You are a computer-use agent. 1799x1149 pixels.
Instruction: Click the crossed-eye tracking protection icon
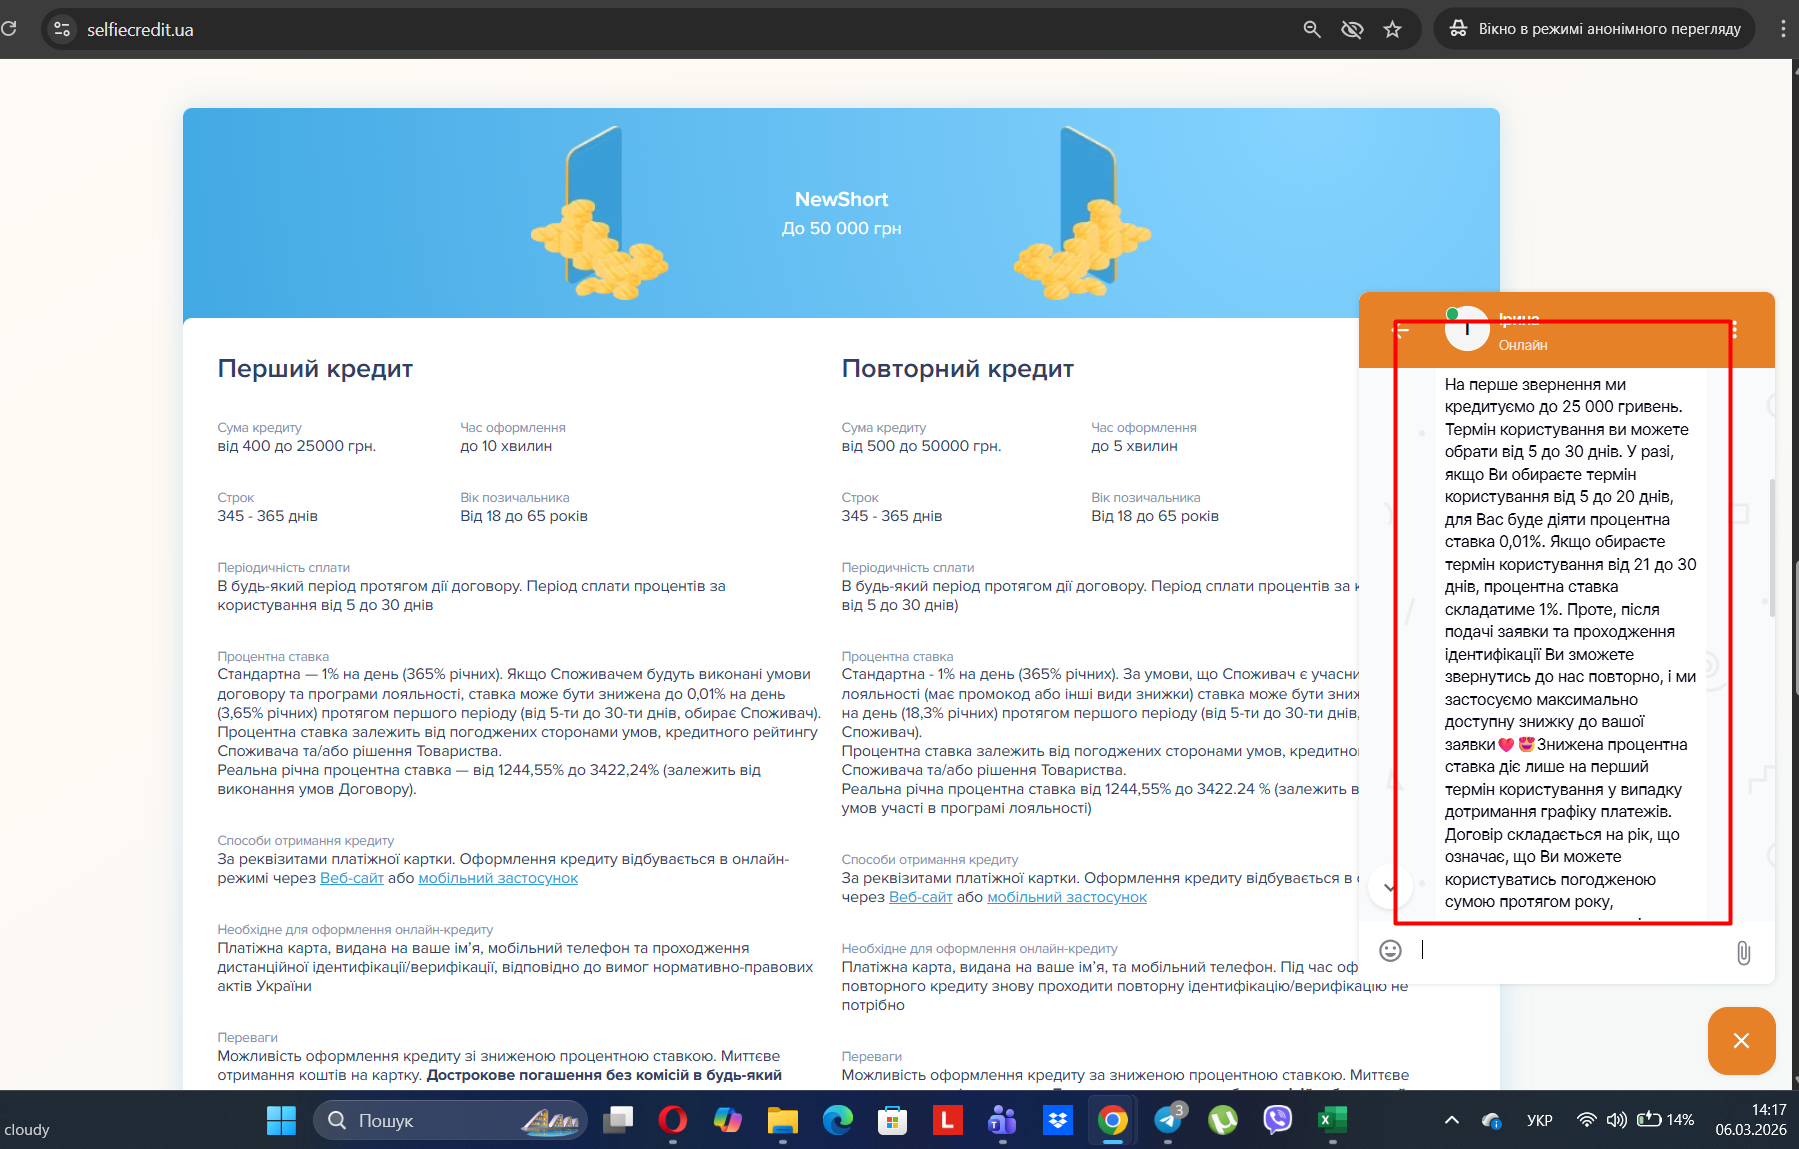tap(1352, 29)
